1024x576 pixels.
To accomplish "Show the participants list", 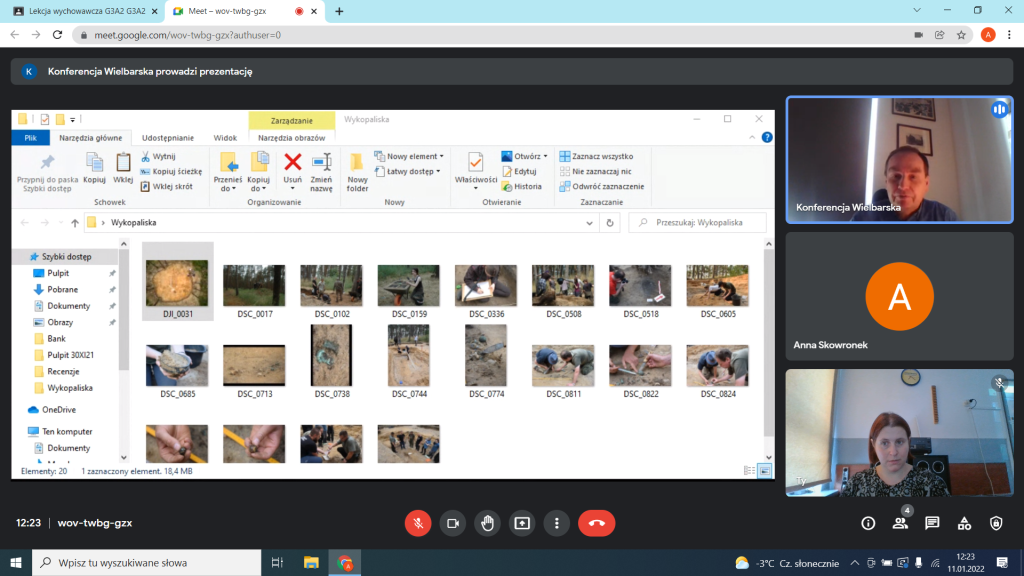I will point(900,523).
